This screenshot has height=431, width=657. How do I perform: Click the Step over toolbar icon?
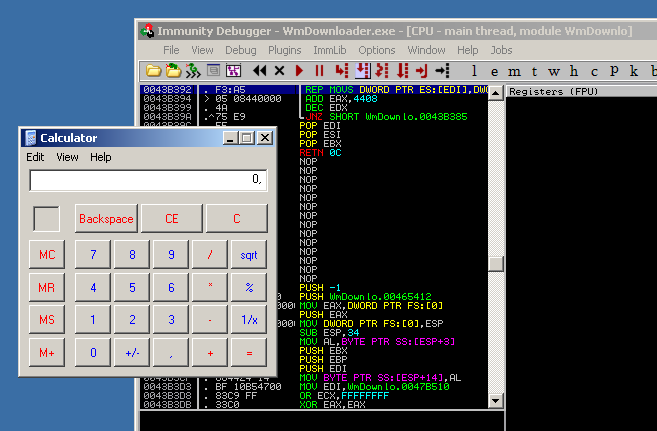pos(362,71)
